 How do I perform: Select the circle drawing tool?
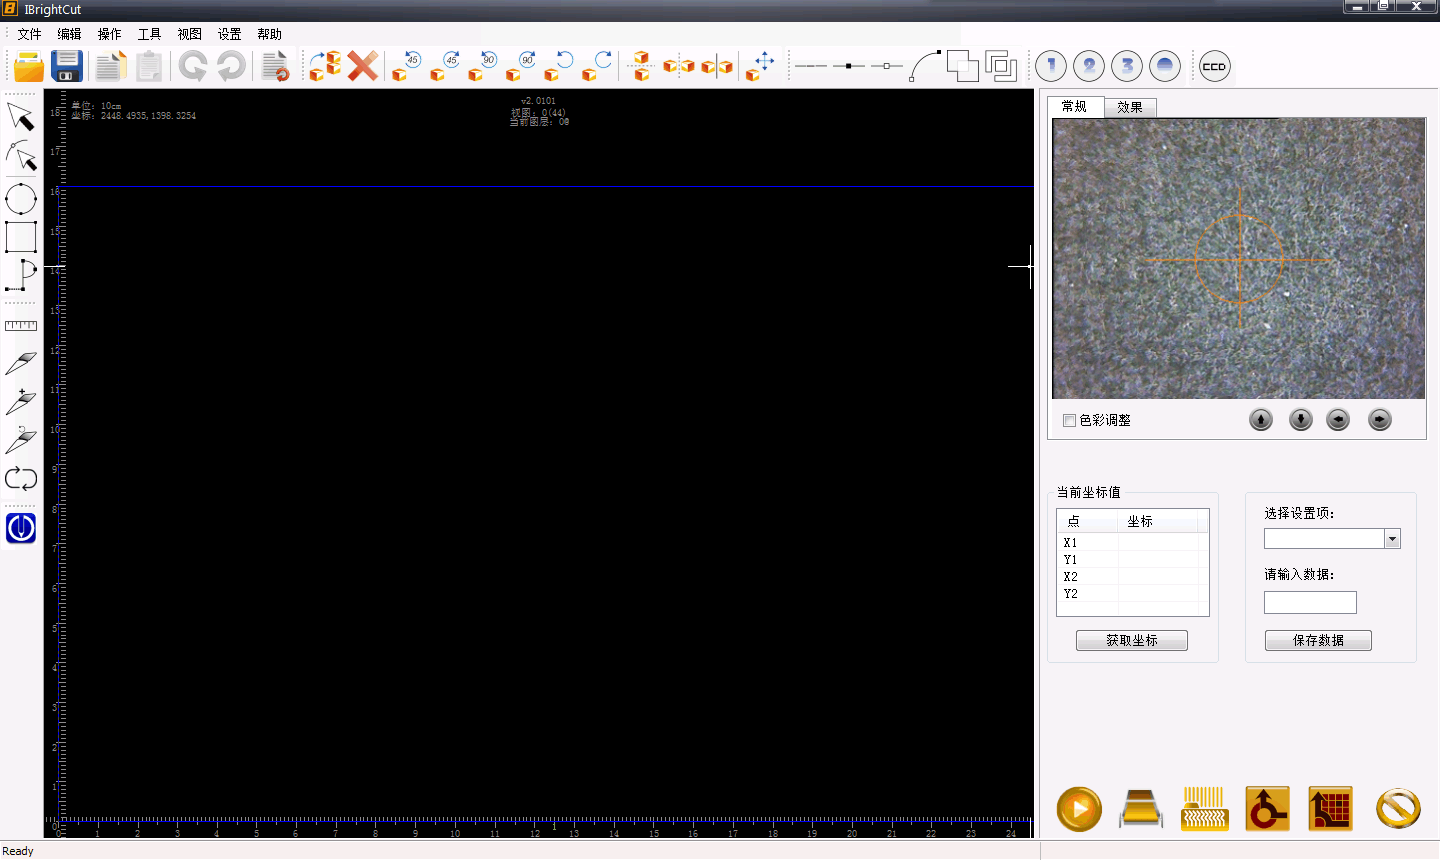(x=21, y=199)
